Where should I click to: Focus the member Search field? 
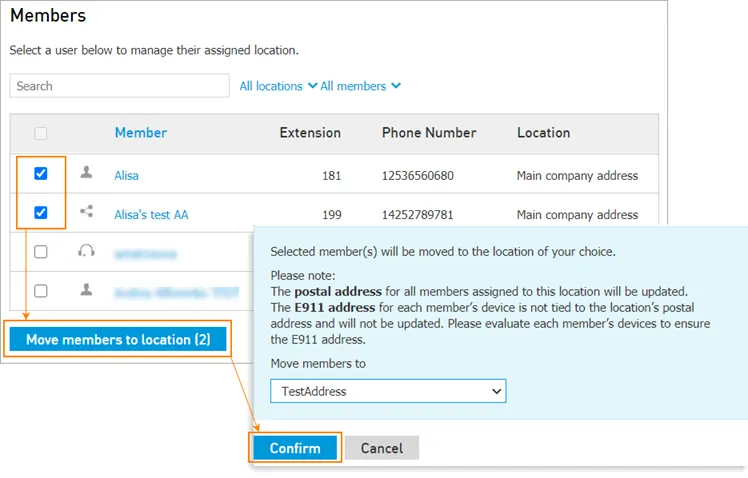click(x=119, y=86)
